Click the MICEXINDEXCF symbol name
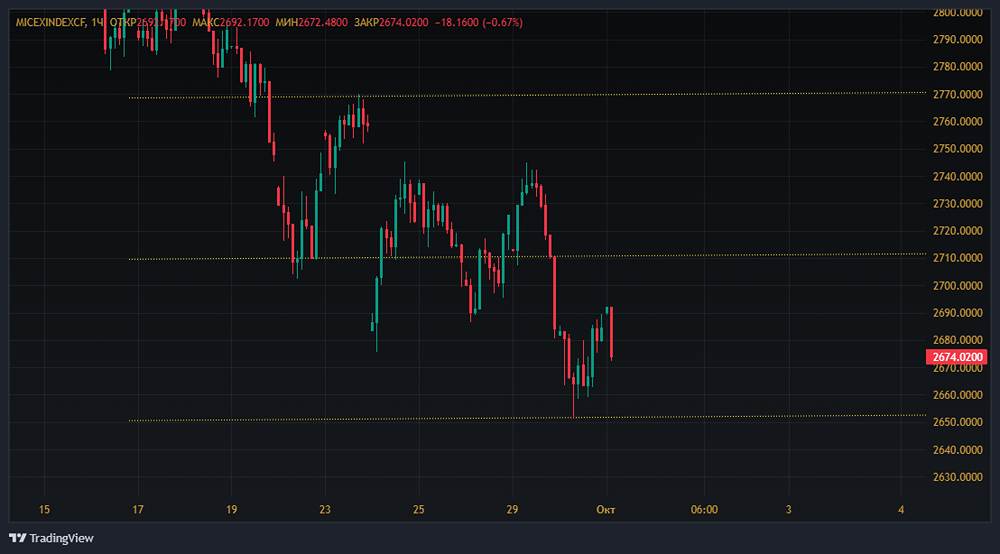This screenshot has width=1000, height=554. coord(56,22)
